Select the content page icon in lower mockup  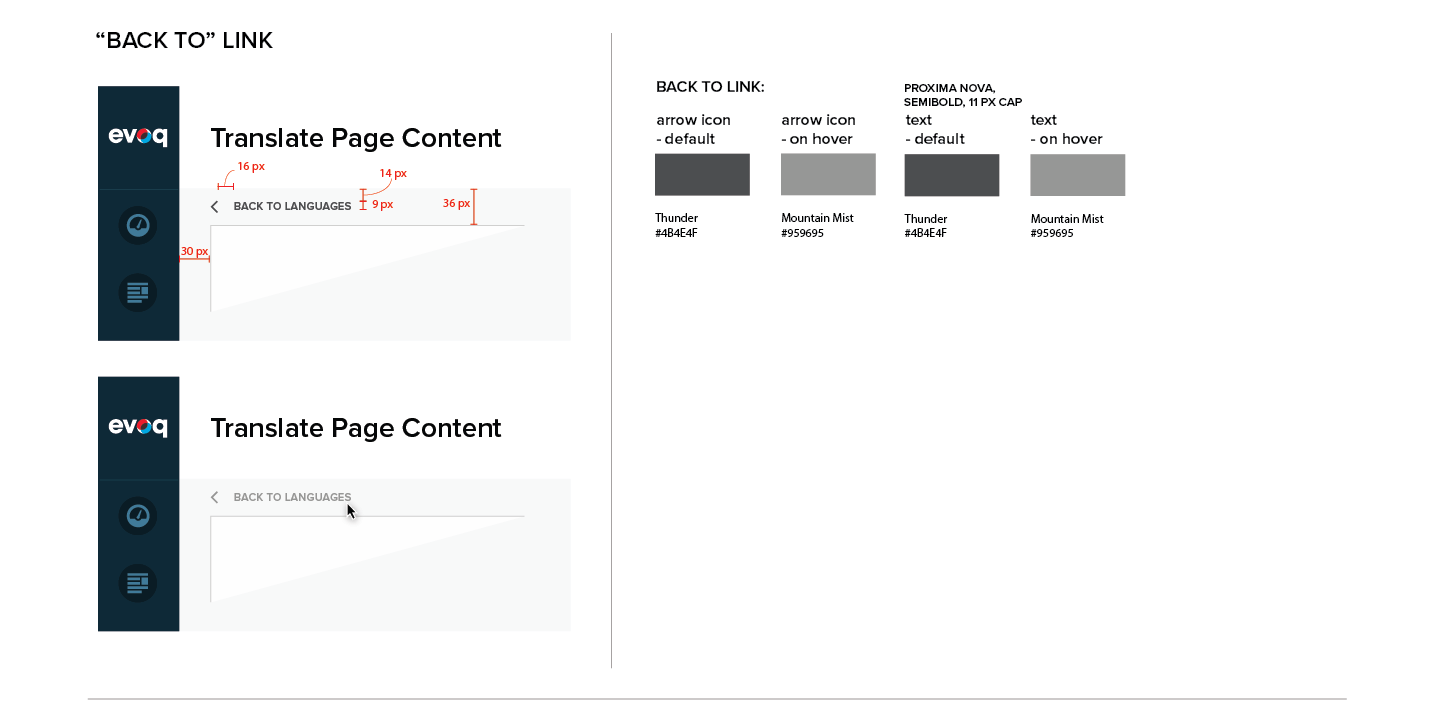click(138, 583)
